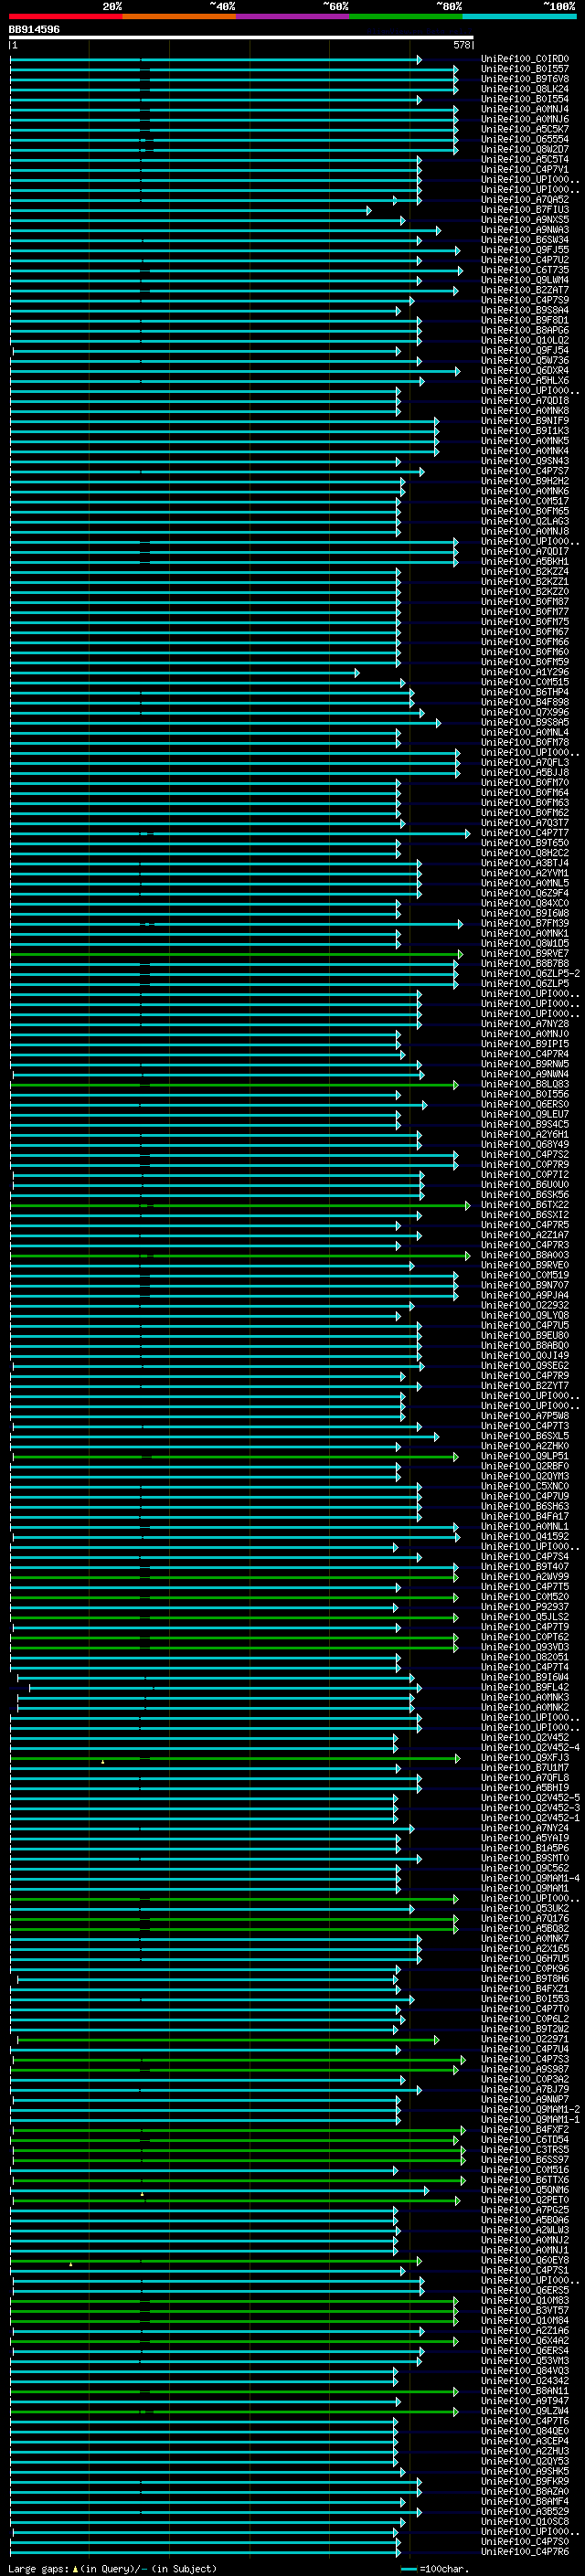Click the UniRef100_Q9XFJ3 label

click(525, 1757)
